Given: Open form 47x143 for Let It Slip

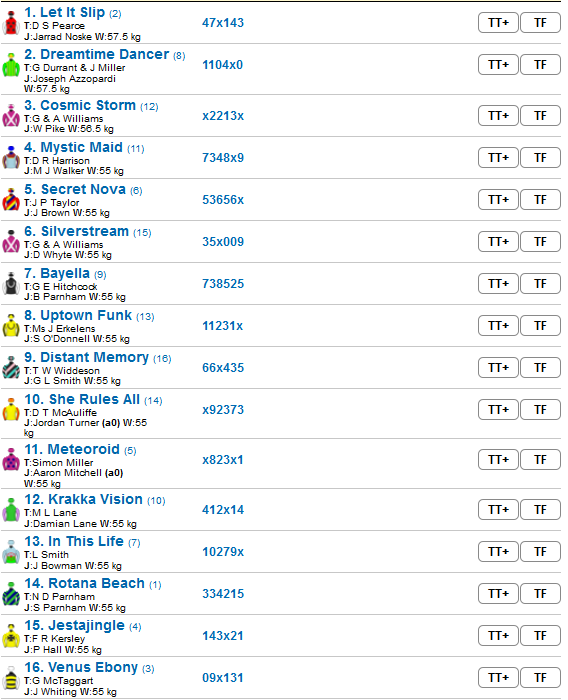Looking at the screenshot, I should tap(223, 23).
